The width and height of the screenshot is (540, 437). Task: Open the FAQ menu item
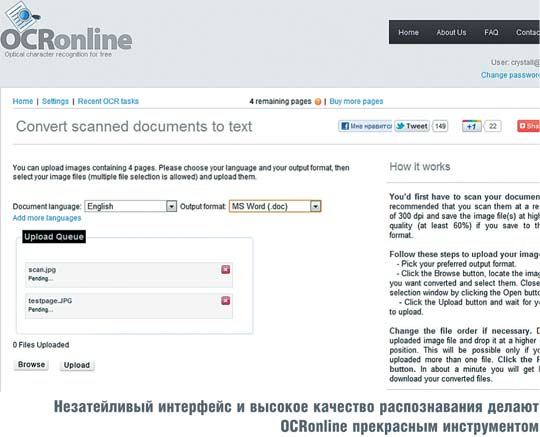point(491,32)
